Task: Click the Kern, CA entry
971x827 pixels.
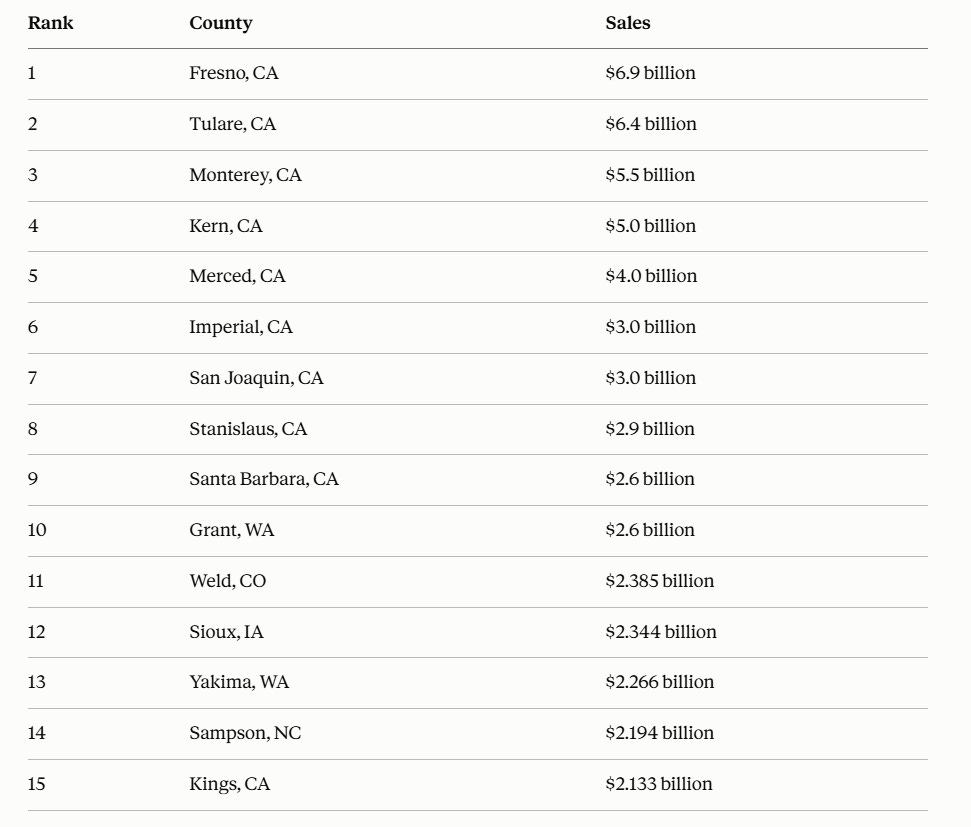Action: [x=225, y=226]
